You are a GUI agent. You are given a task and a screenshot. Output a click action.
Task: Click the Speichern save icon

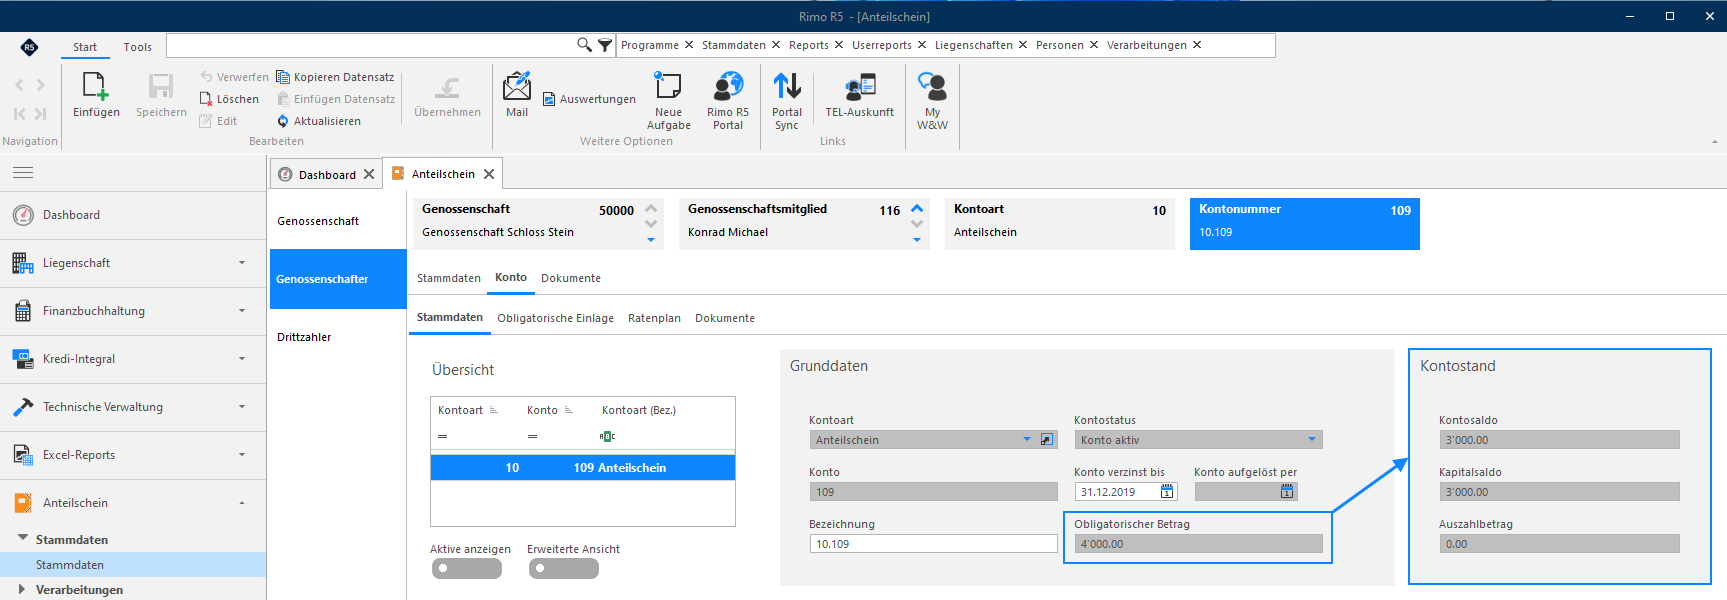pos(161,87)
